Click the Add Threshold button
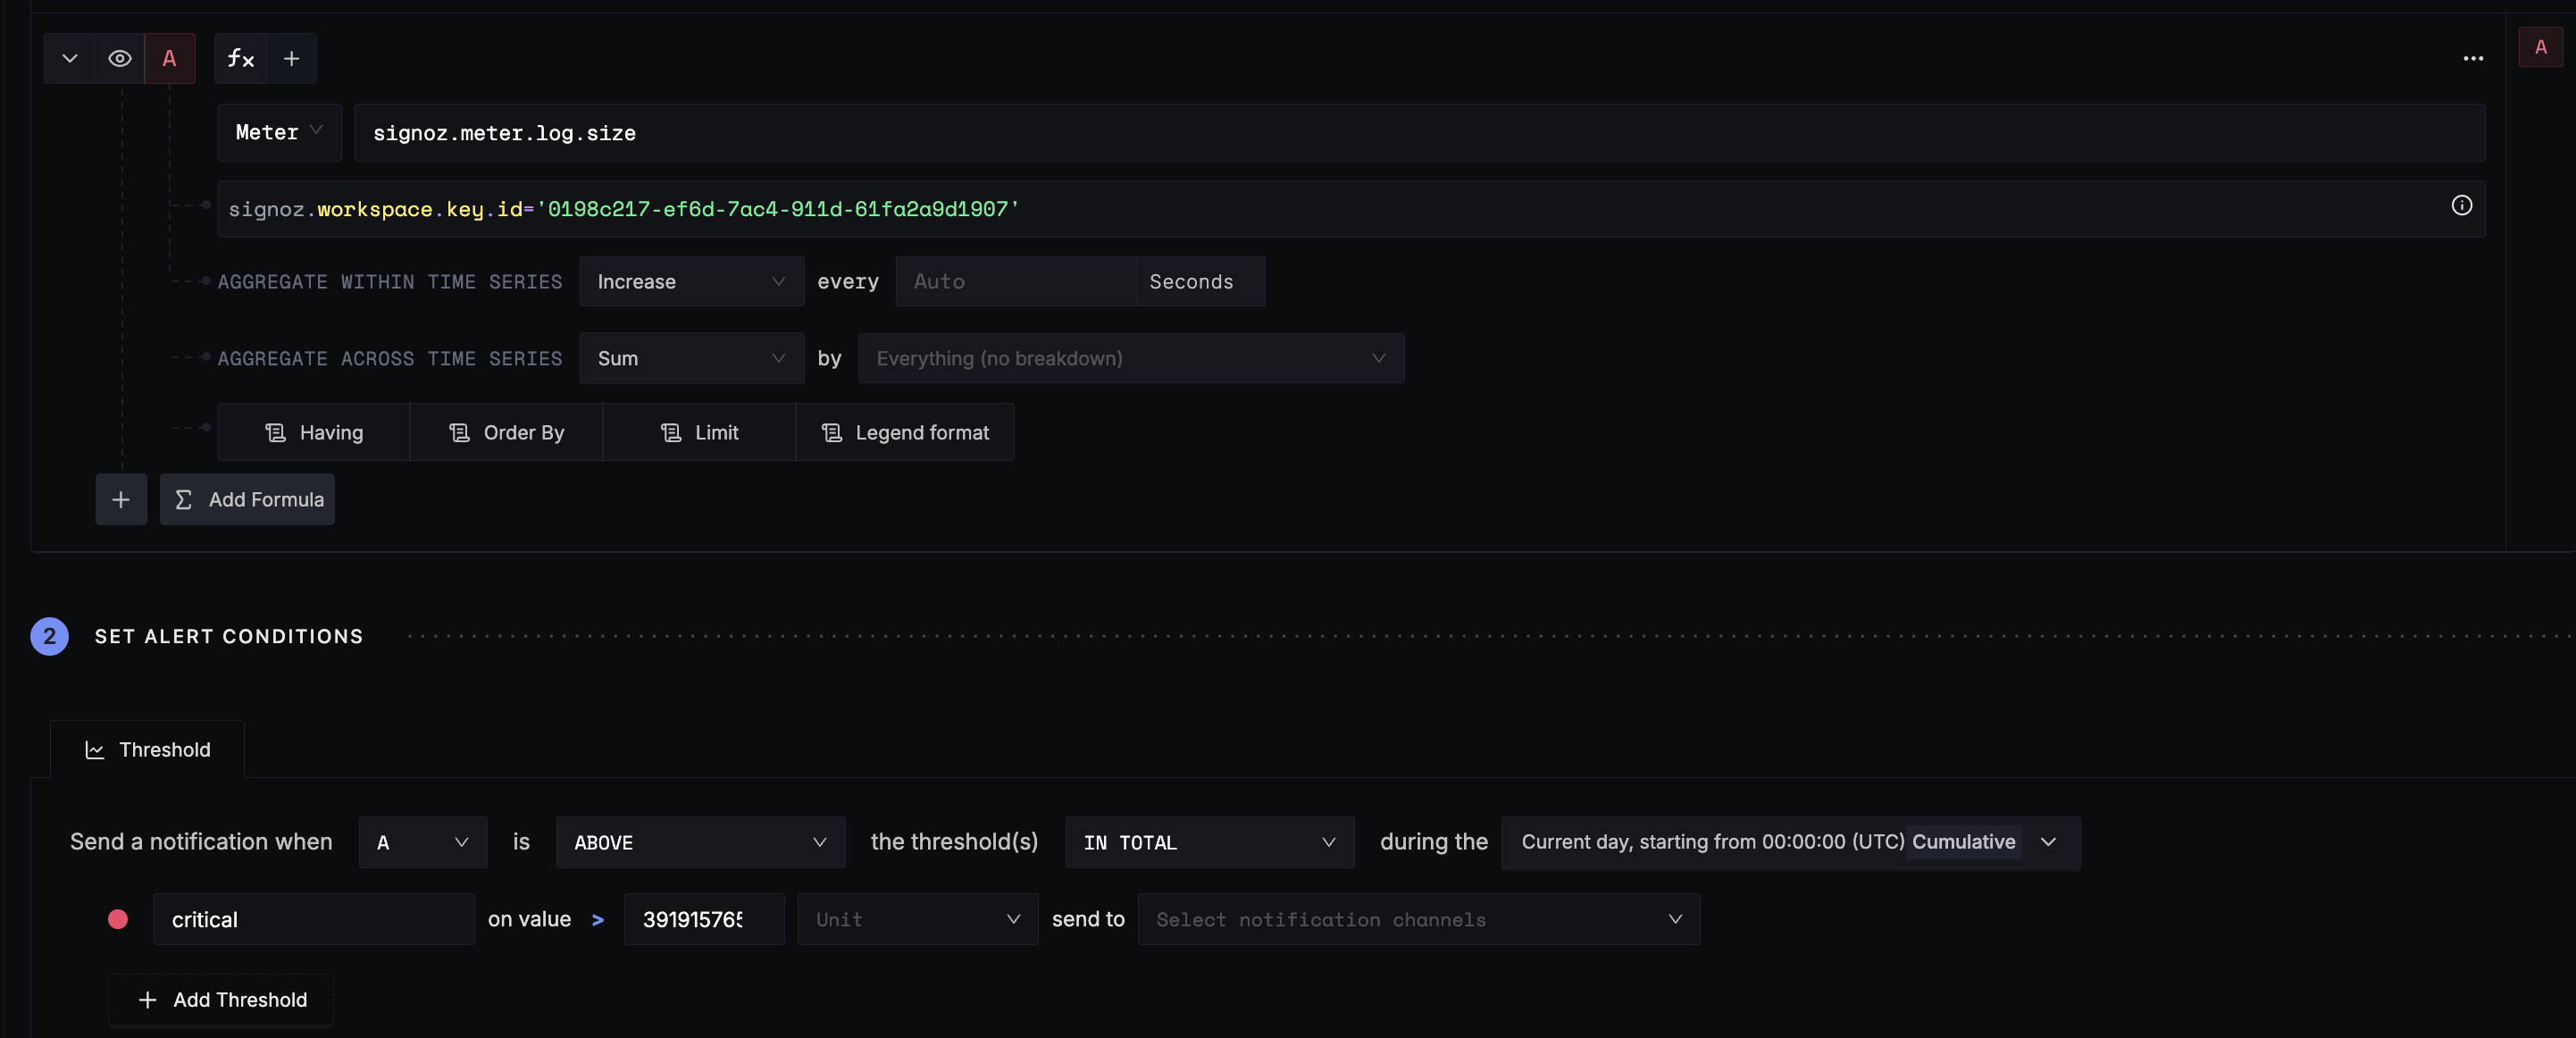 point(220,999)
